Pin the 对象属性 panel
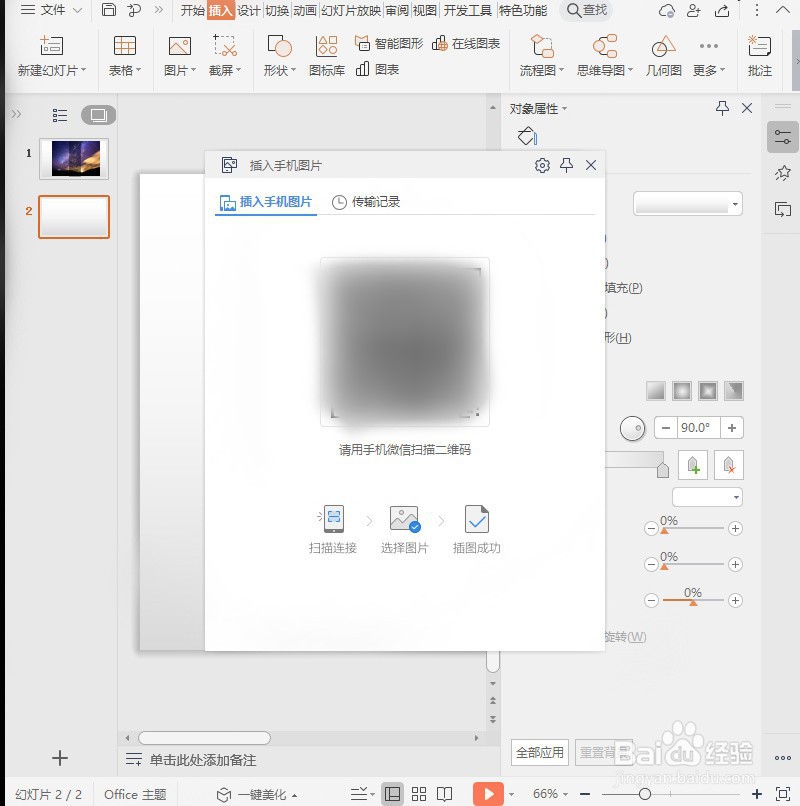The image size is (800, 806). tap(722, 108)
